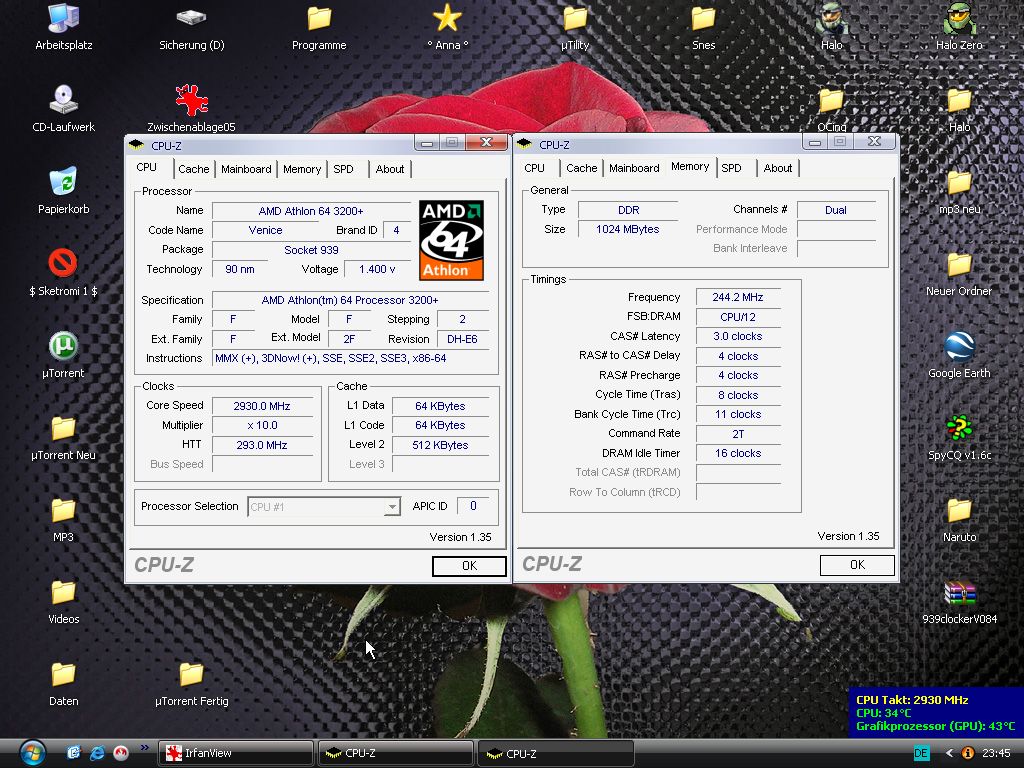Open the Neuer Ordner folder
This screenshot has height=768, width=1024.
click(959, 272)
